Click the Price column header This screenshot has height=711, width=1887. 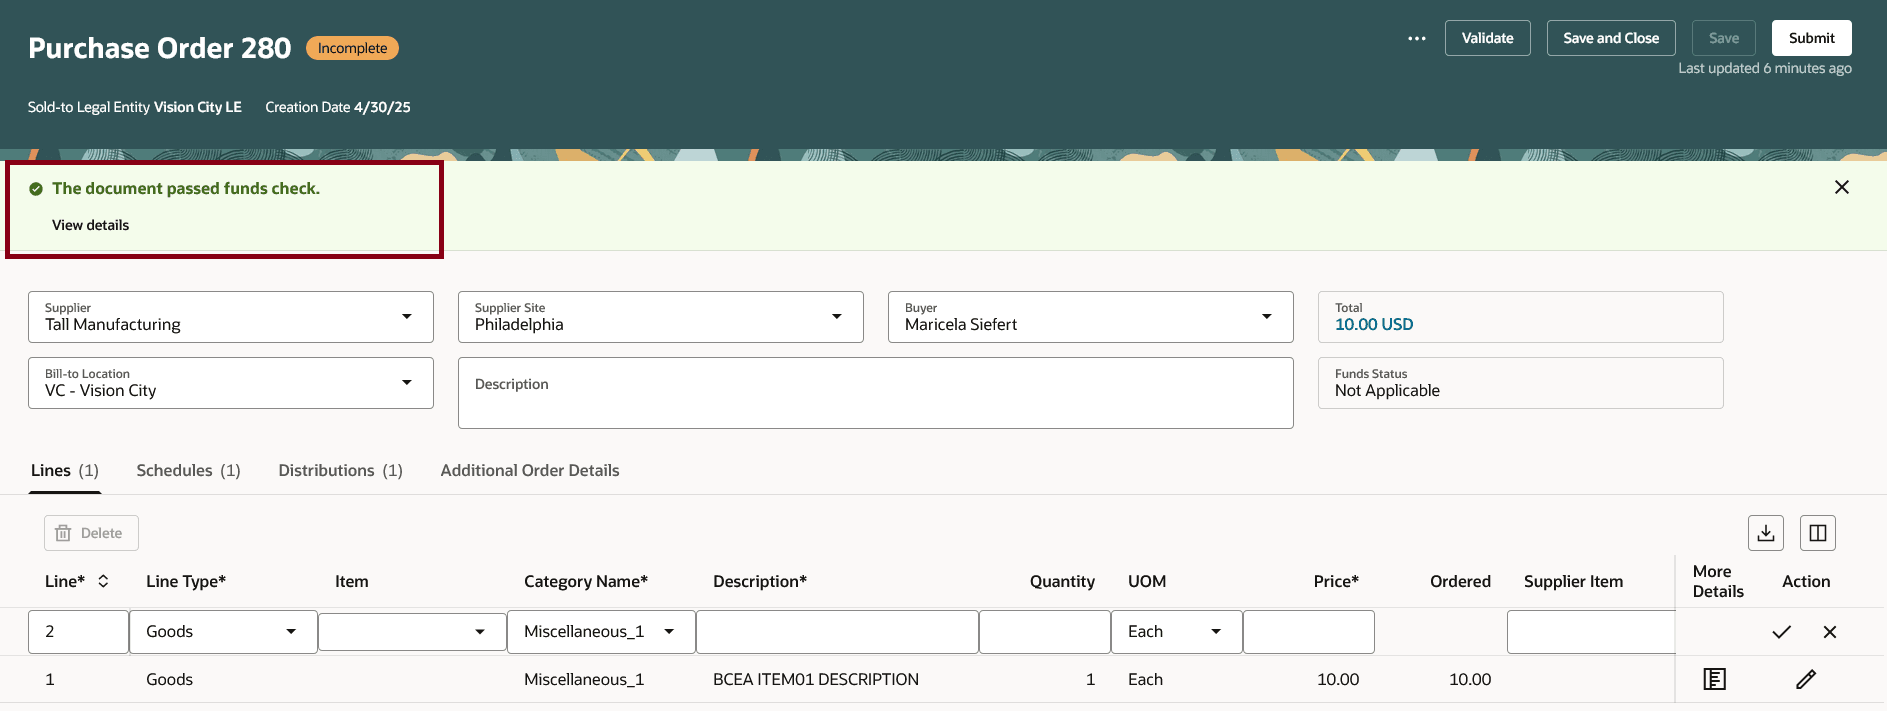coord(1336,581)
